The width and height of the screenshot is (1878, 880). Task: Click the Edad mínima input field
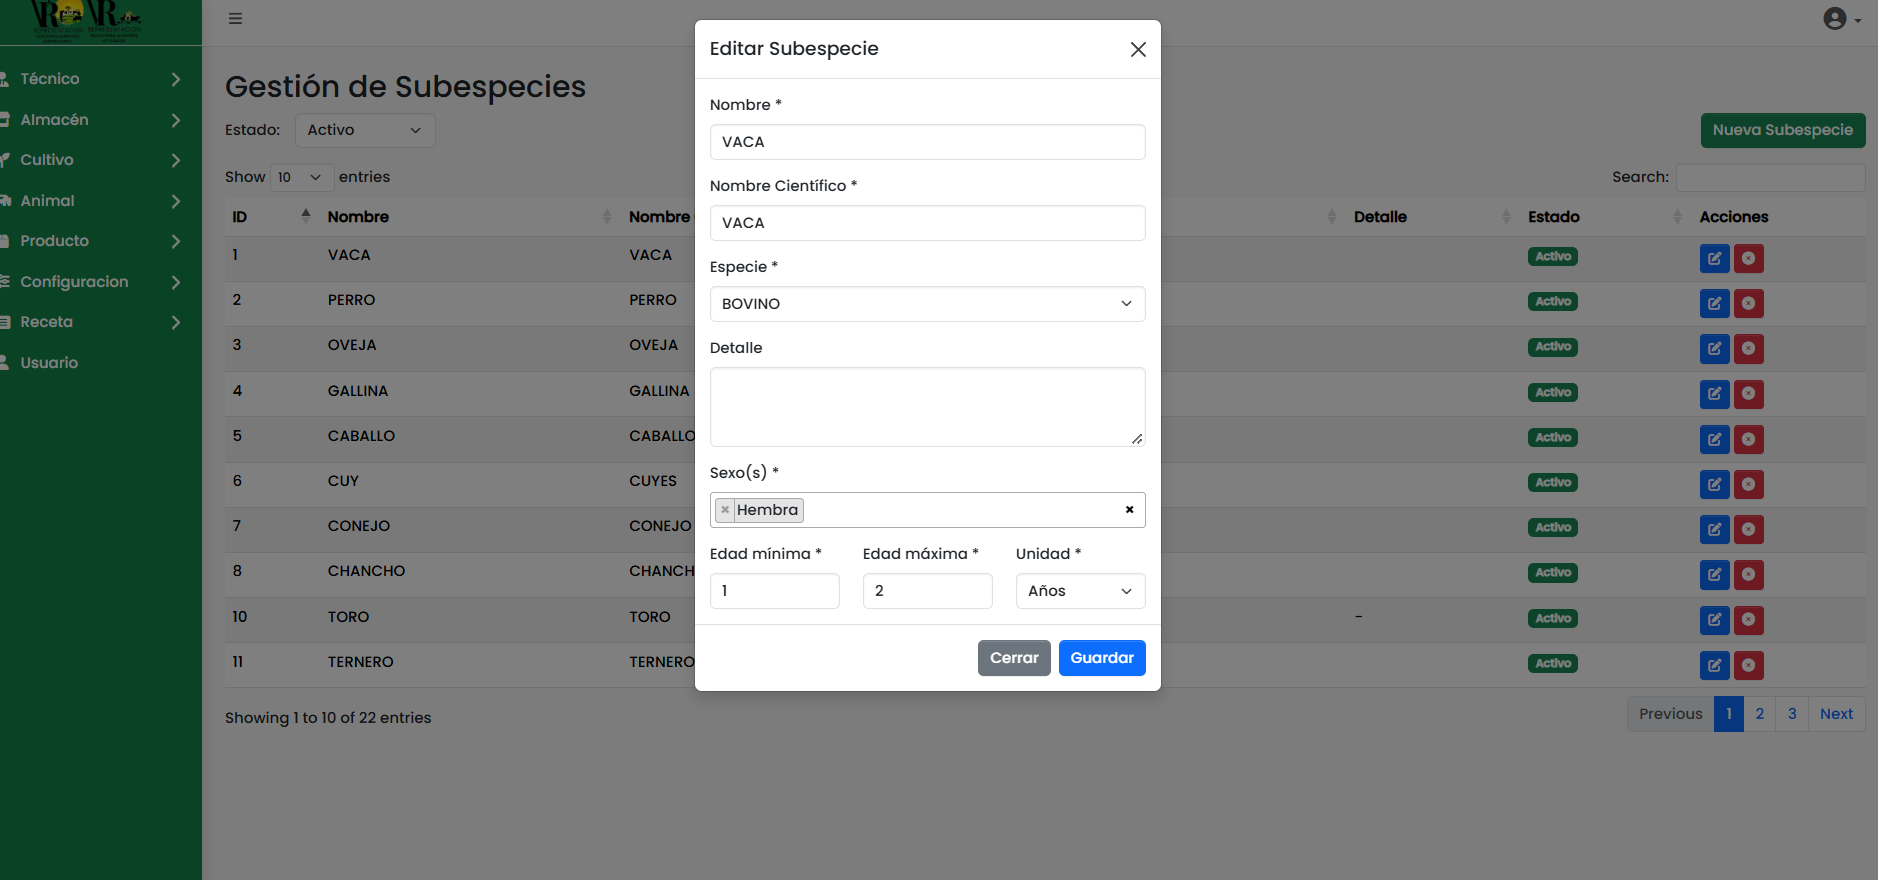(774, 591)
